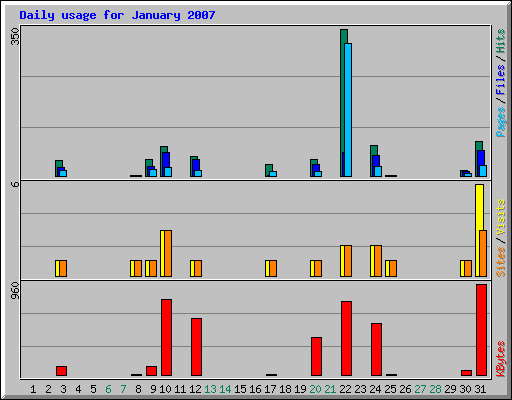Click the orange Sites bar for day 31
Screen dimensions: 512x400
pos(483,253)
